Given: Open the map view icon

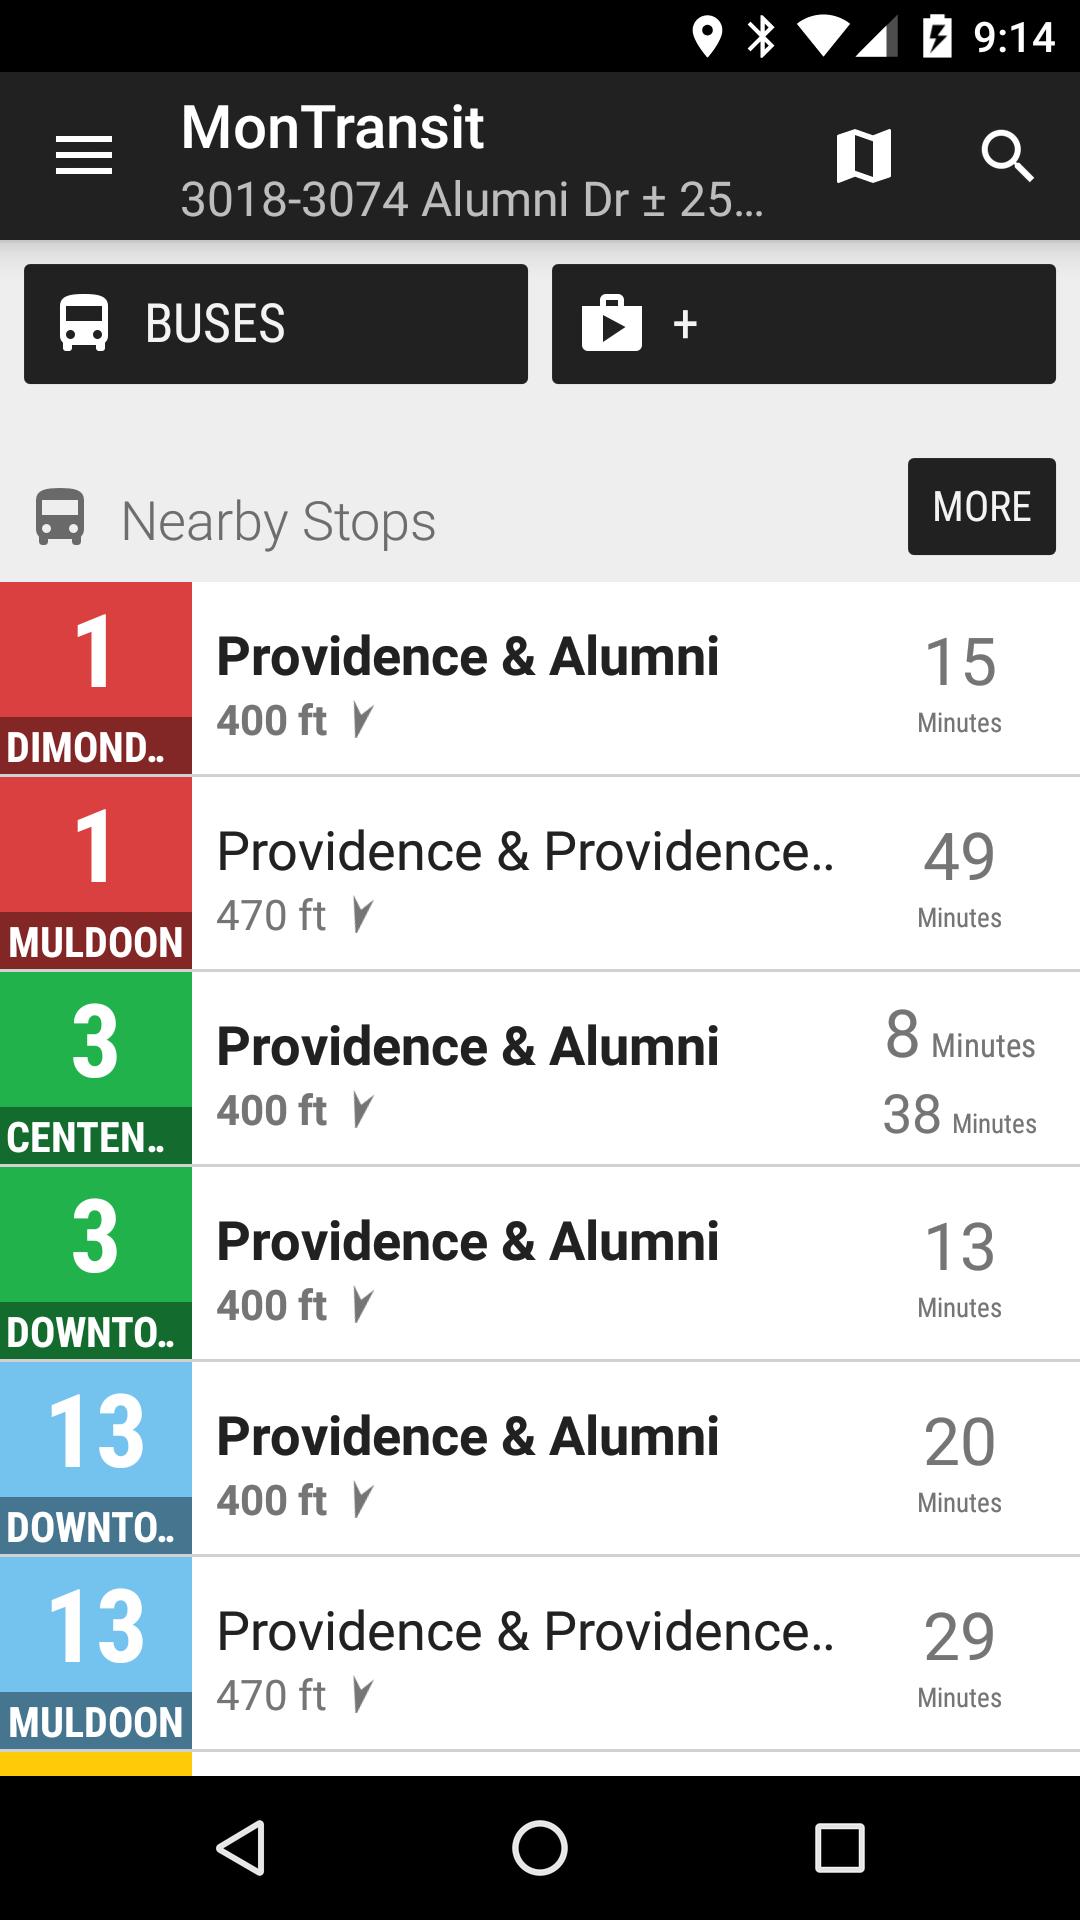Looking at the screenshot, I should pos(863,156).
